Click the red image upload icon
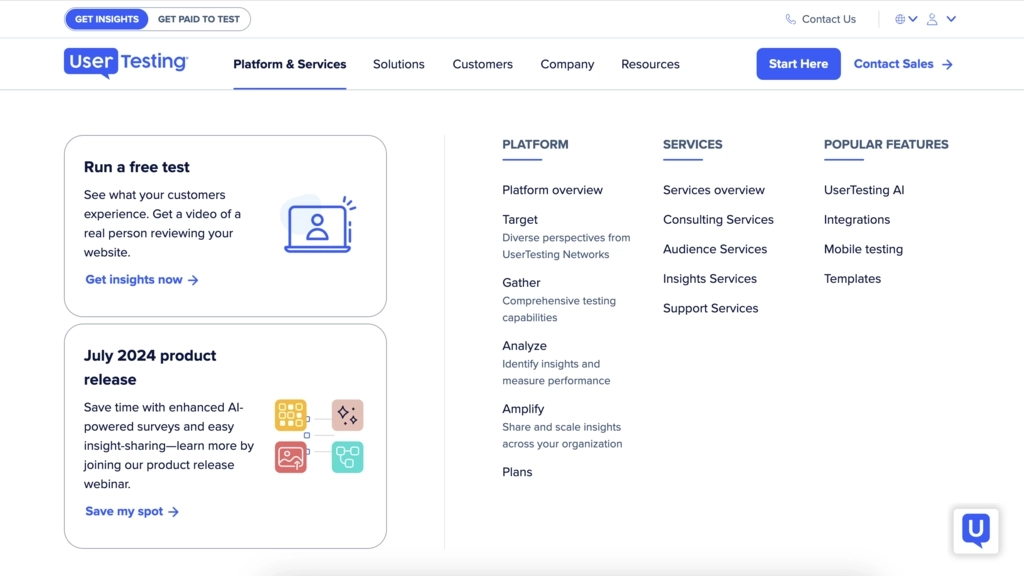This screenshot has height=576, width=1024. 291,457
